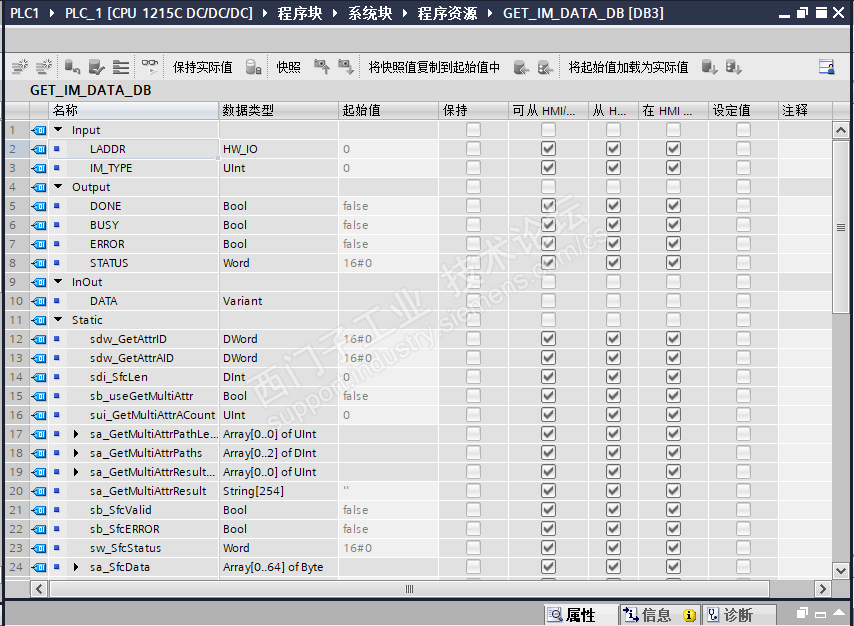
Task: Expand the sa_GetMultiAttrResult... array in row 19
Action: (x=76, y=472)
